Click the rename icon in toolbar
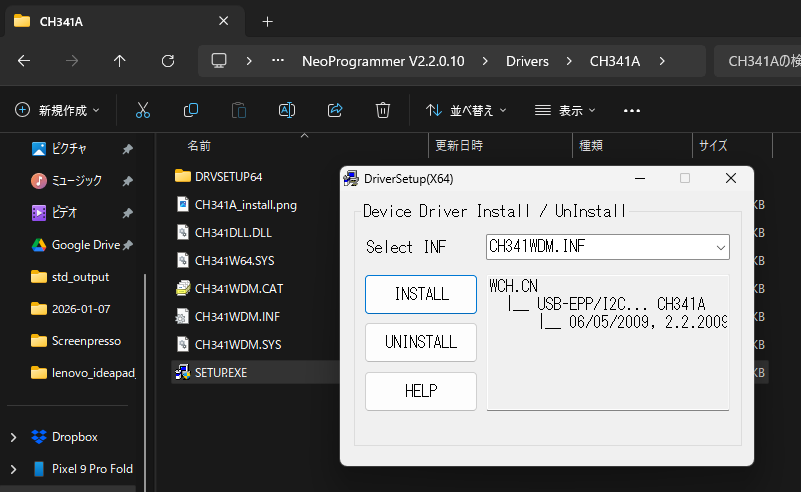 (x=287, y=110)
